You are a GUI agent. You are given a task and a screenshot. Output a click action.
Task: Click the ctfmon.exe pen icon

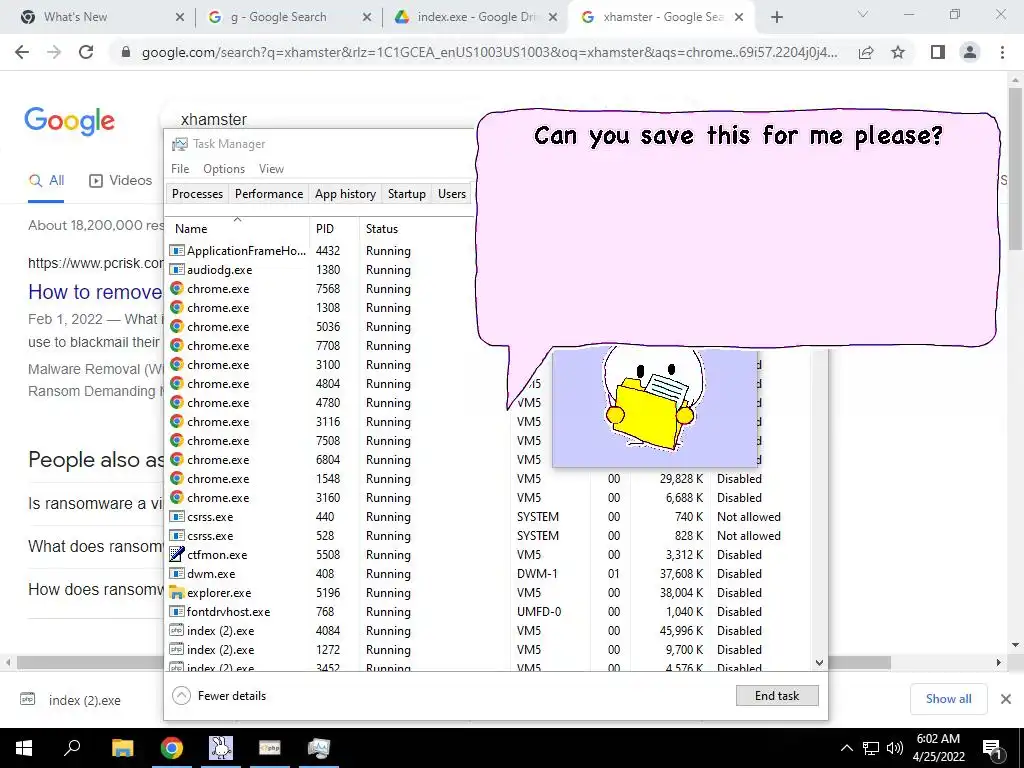pyautogui.click(x=176, y=554)
